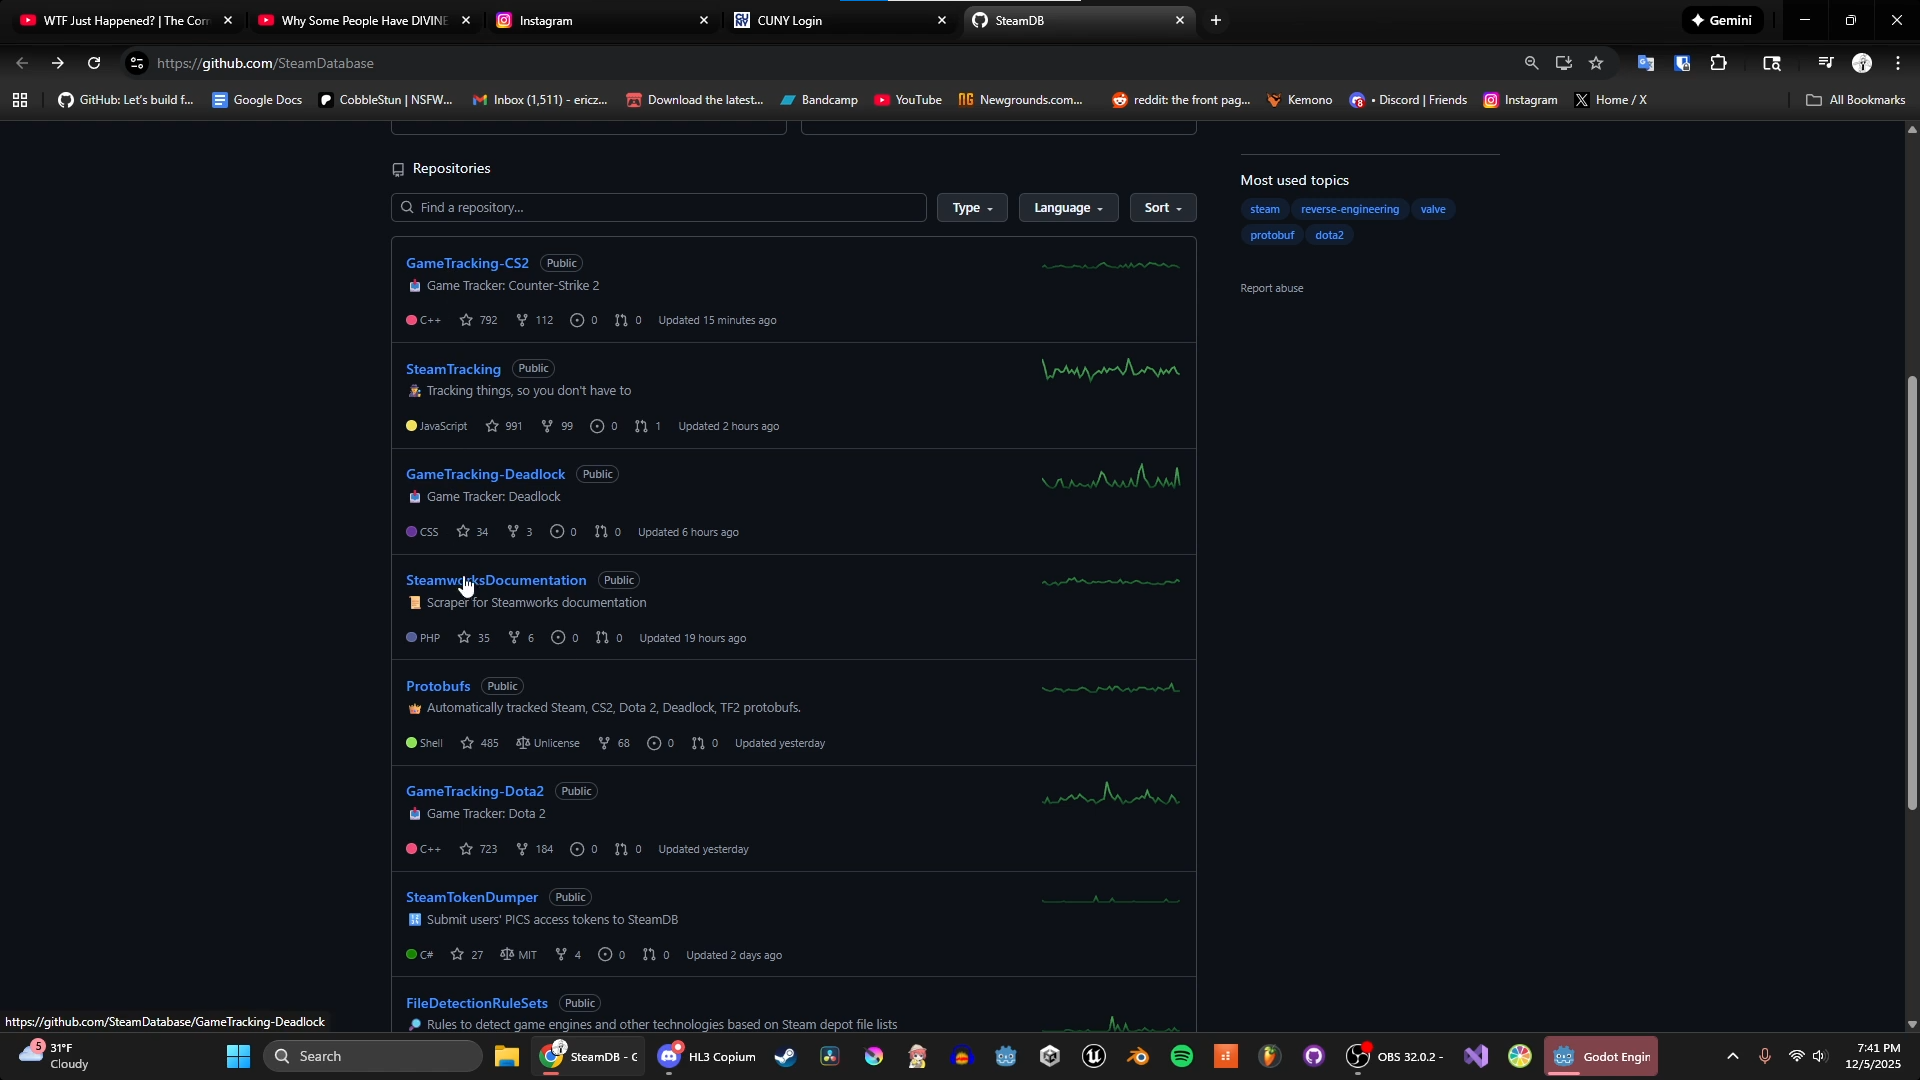Select the steam topic tag
1920x1080 pixels.
(x=1264, y=209)
